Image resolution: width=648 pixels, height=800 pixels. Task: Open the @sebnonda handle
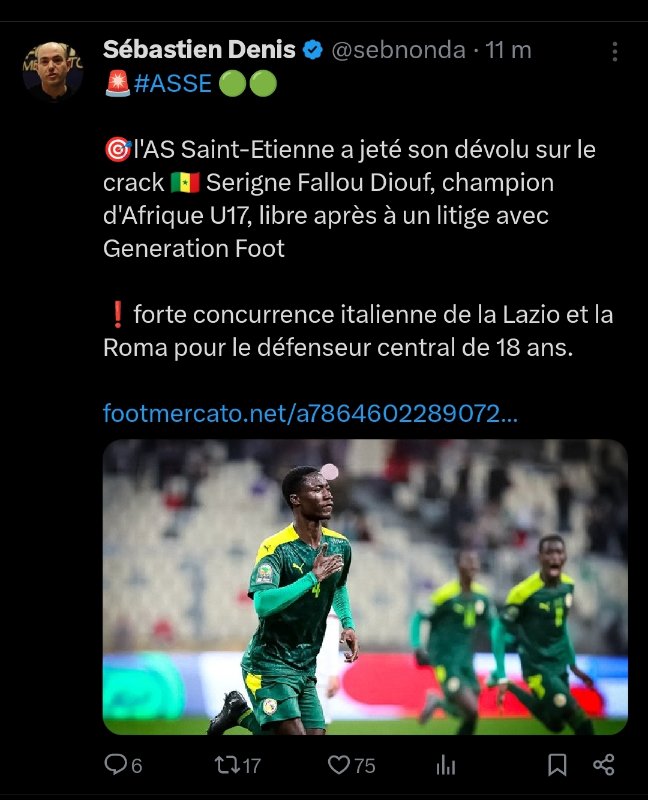398,51
